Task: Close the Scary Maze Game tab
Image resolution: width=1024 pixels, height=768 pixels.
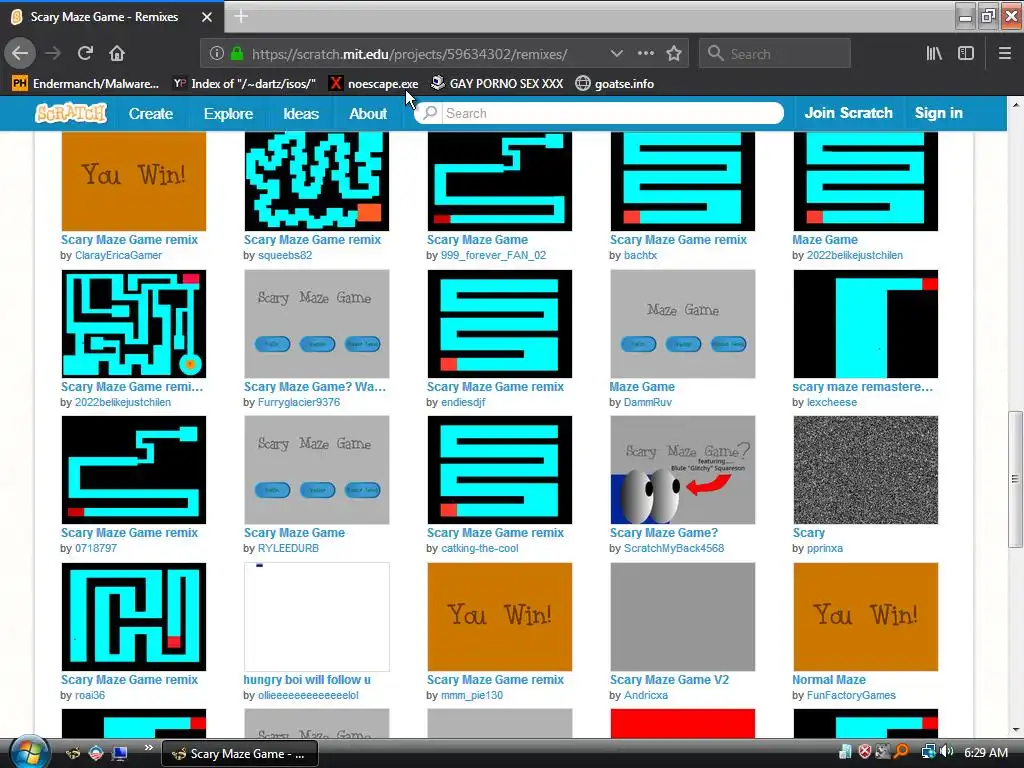Action: click(206, 17)
